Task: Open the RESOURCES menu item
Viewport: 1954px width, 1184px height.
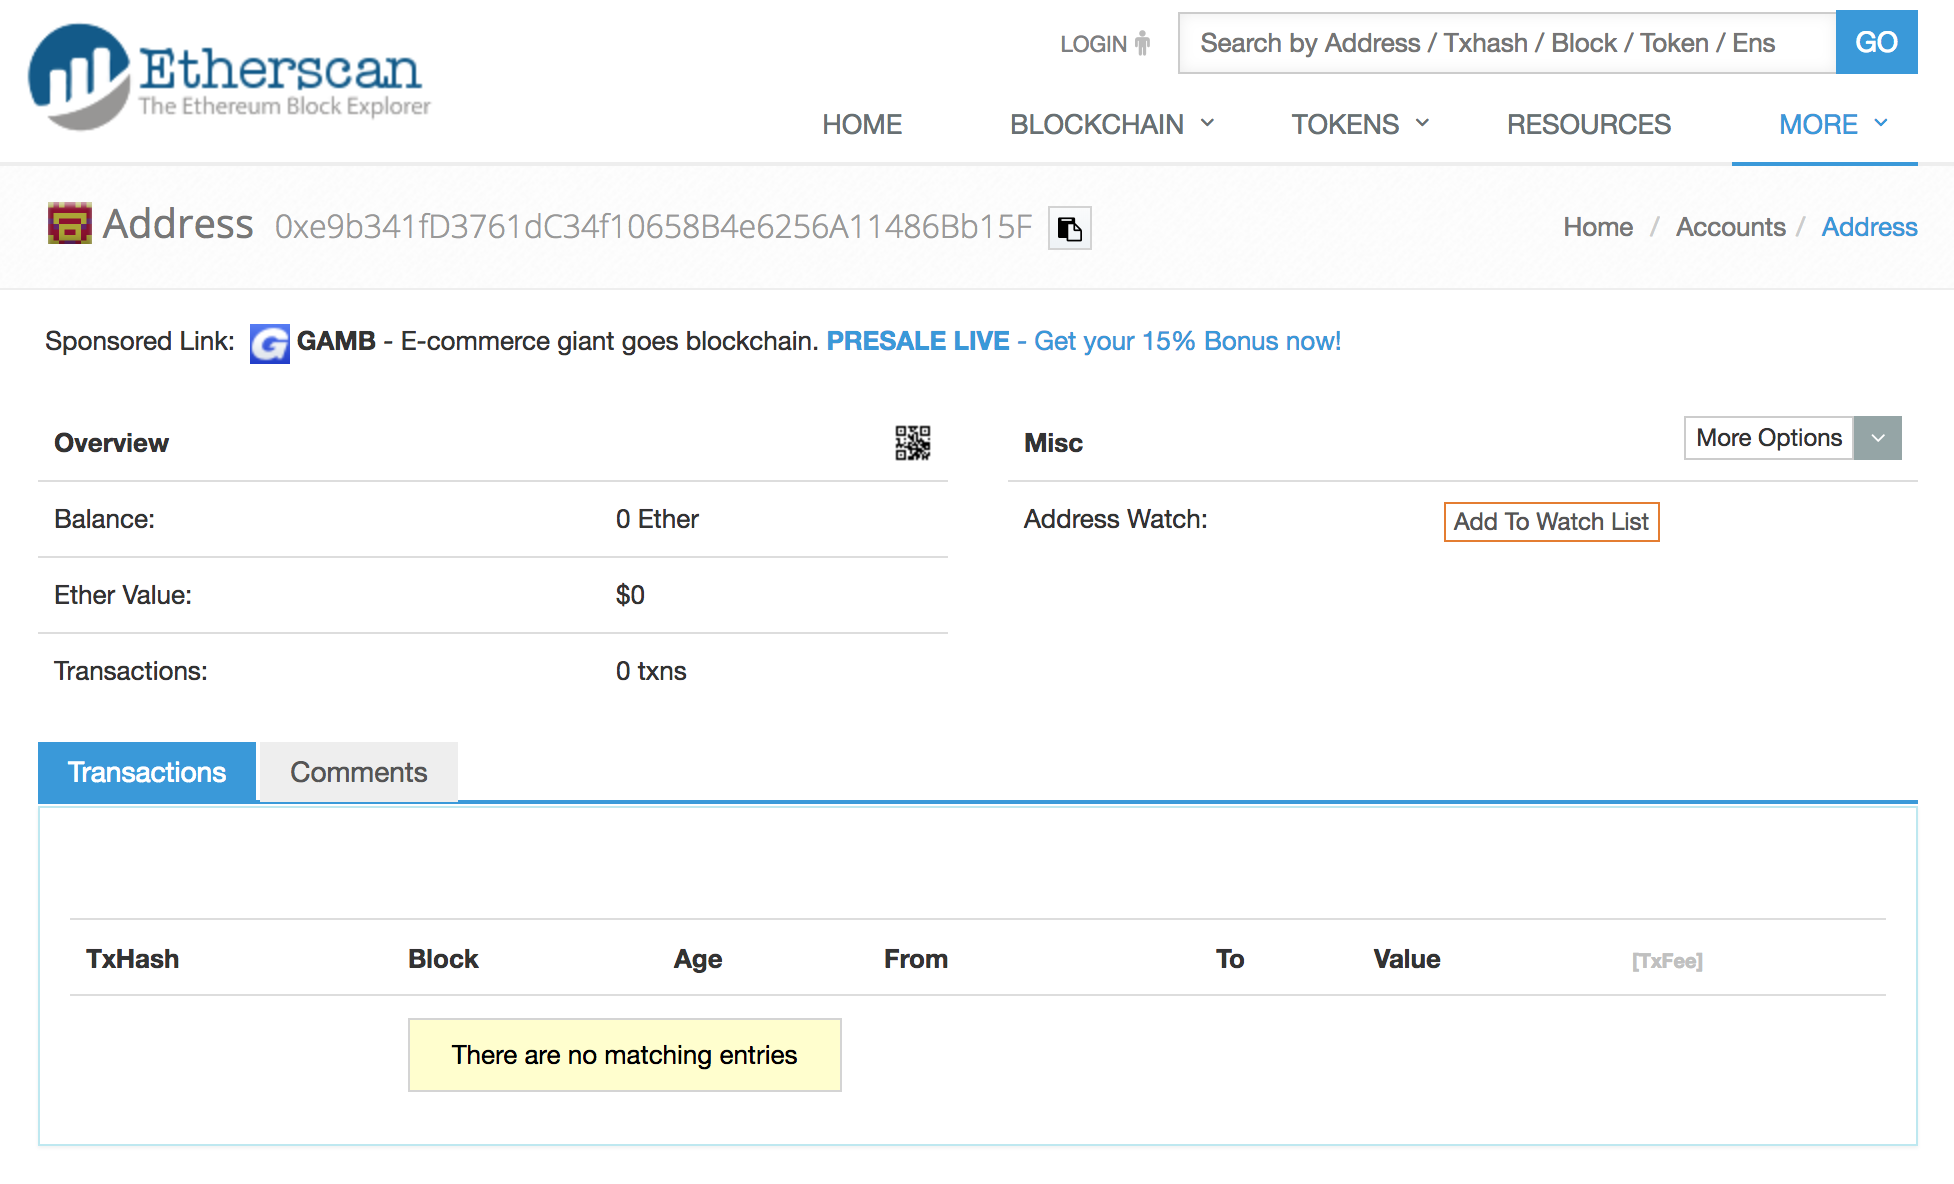Action: 1588,124
